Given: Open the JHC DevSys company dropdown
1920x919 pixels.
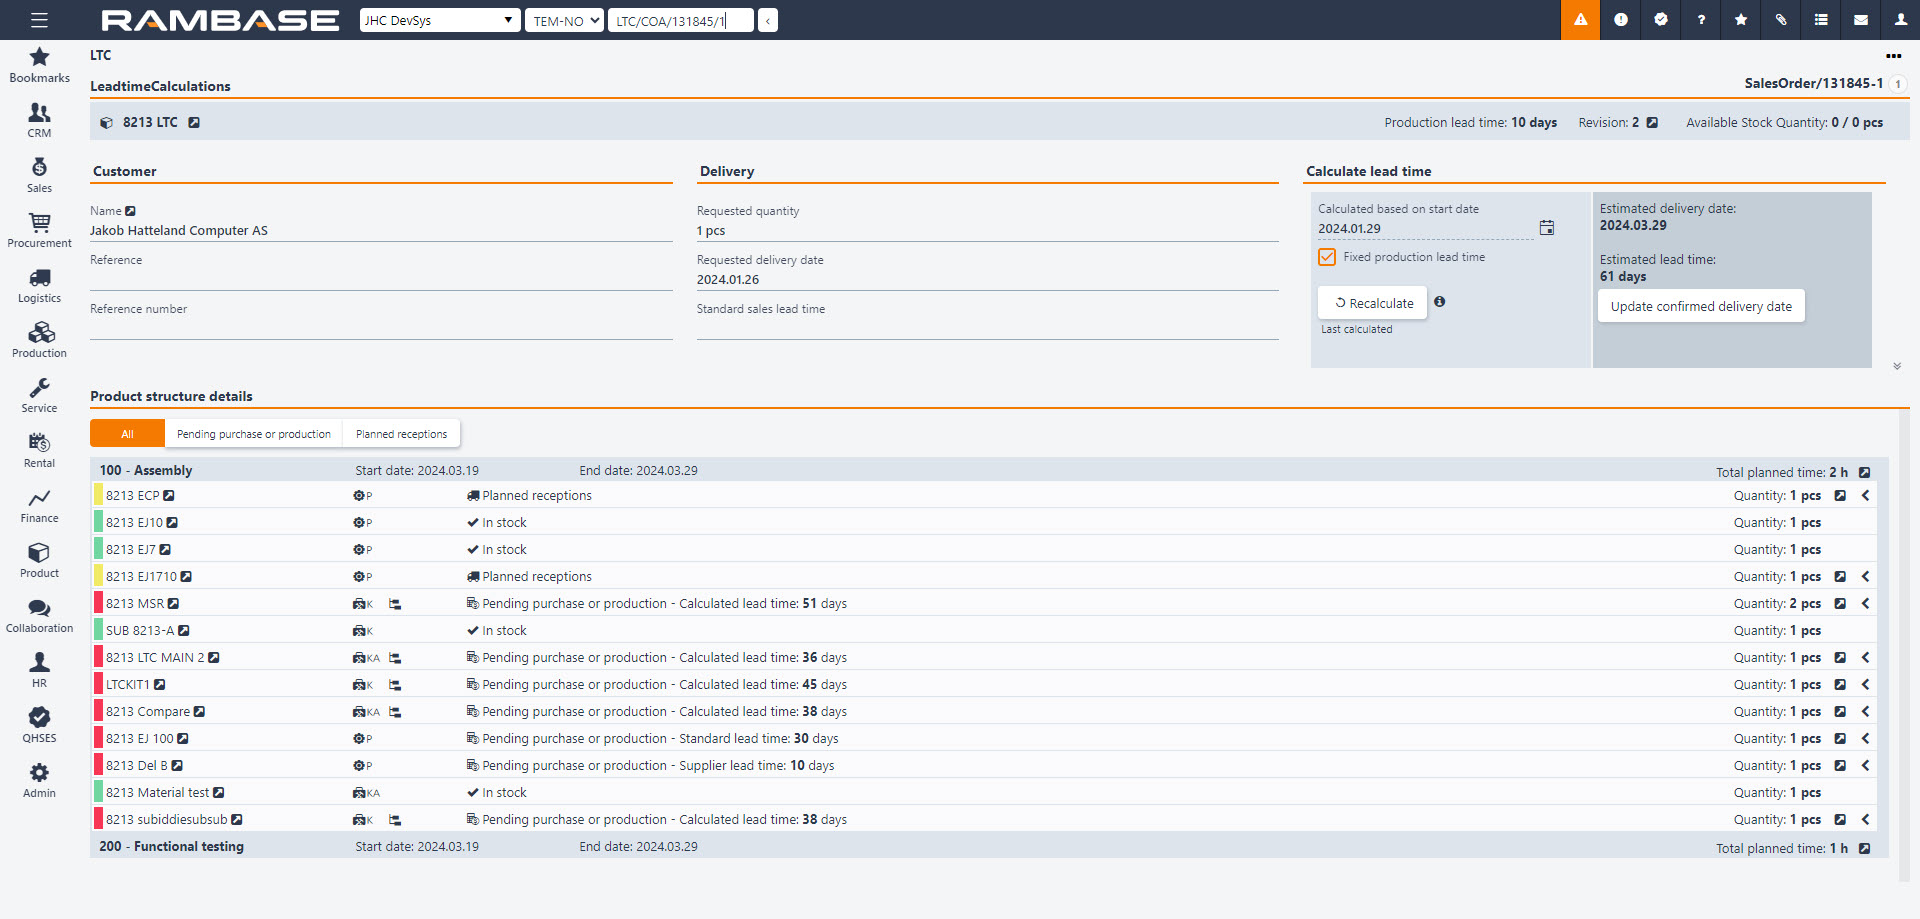Looking at the screenshot, I should click(x=439, y=20).
